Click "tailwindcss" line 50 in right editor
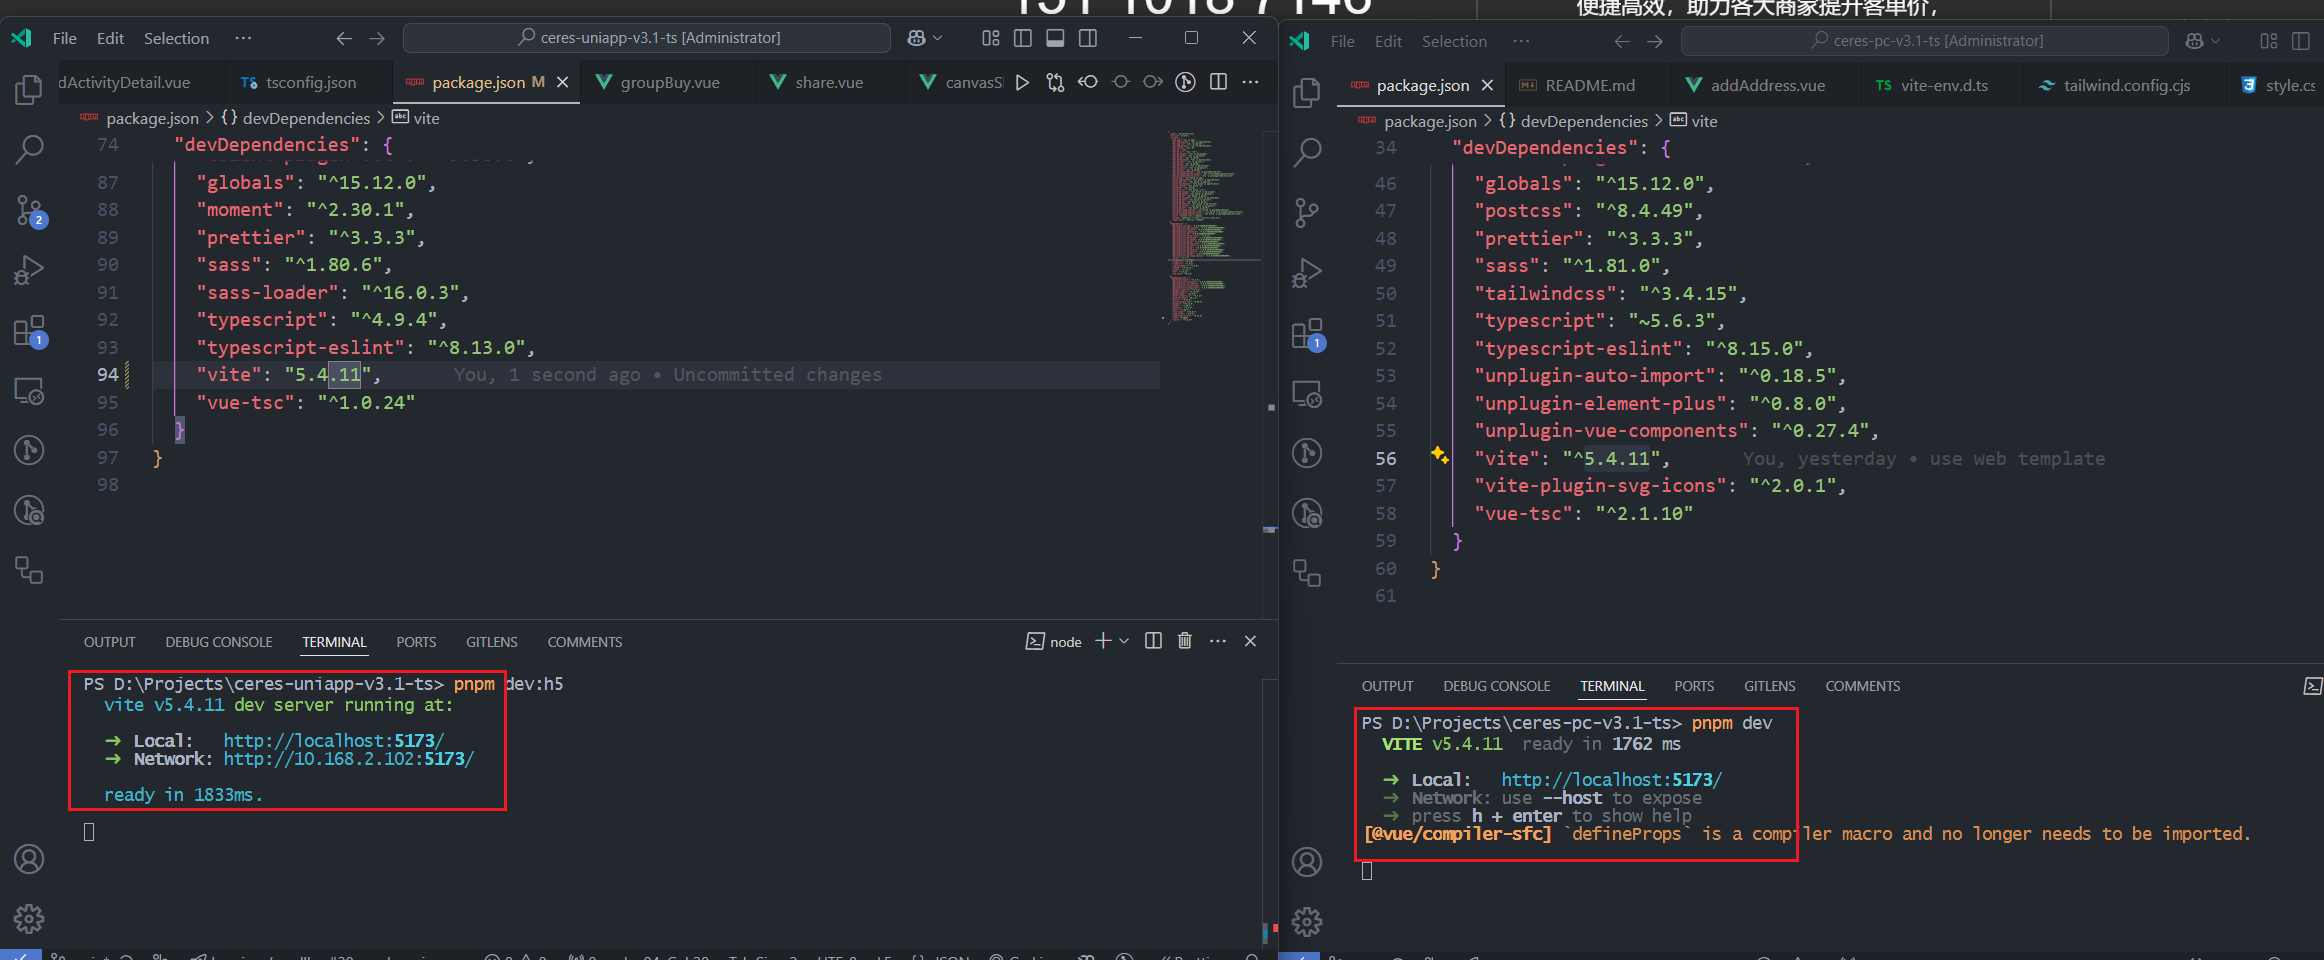Image resolution: width=2324 pixels, height=960 pixels. tap(1611, 293)
